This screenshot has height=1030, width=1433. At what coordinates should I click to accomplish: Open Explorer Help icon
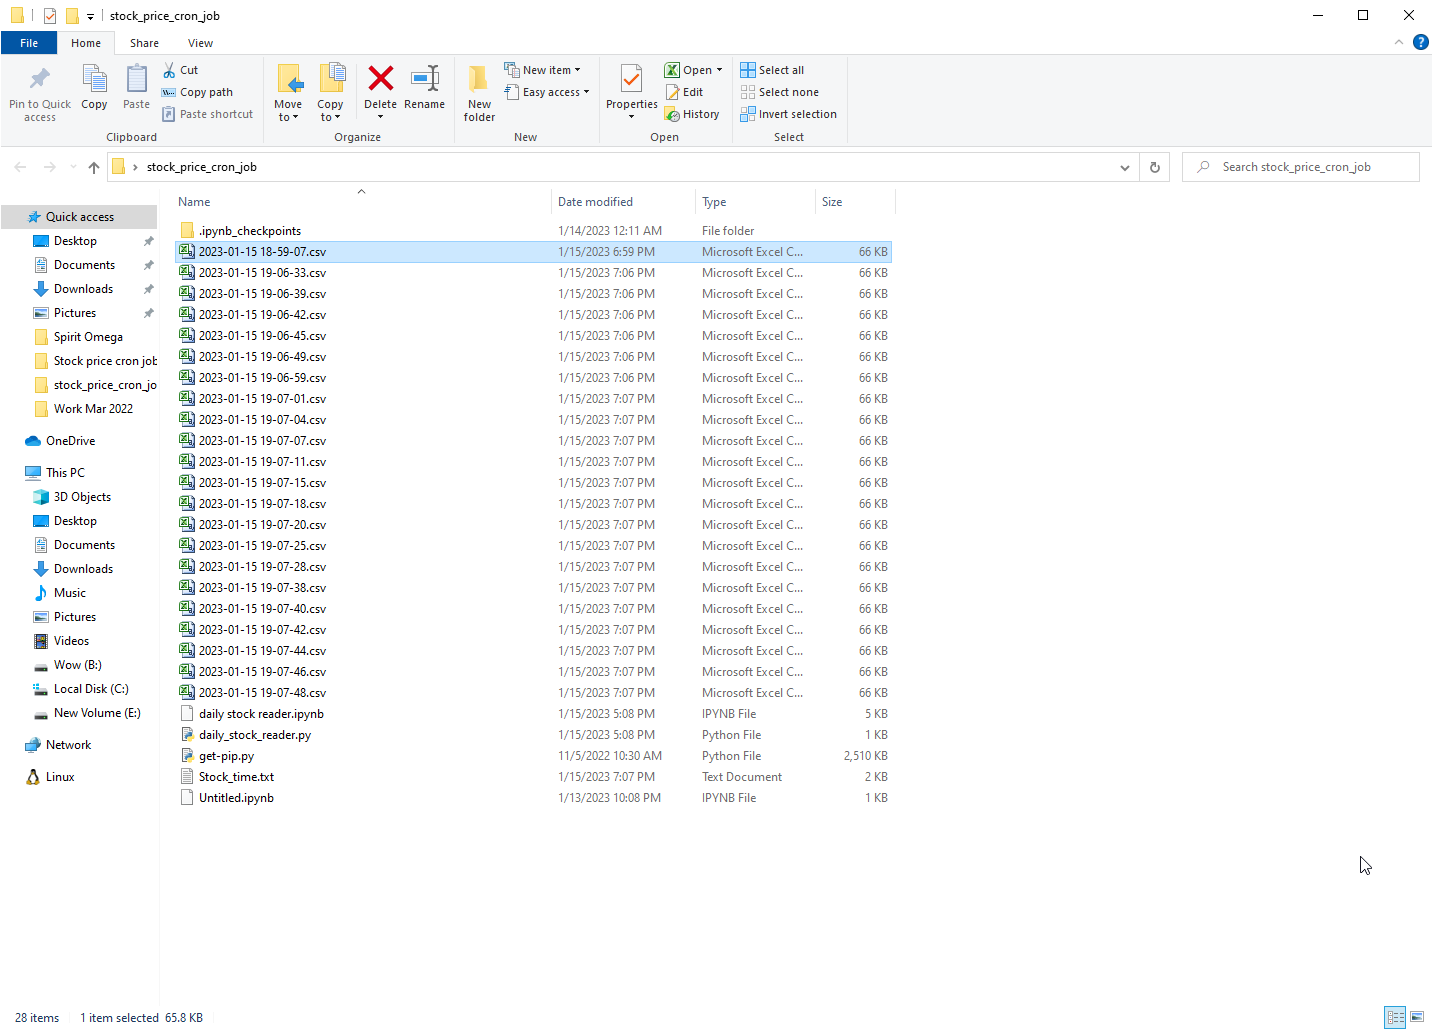coord(1420,42)
